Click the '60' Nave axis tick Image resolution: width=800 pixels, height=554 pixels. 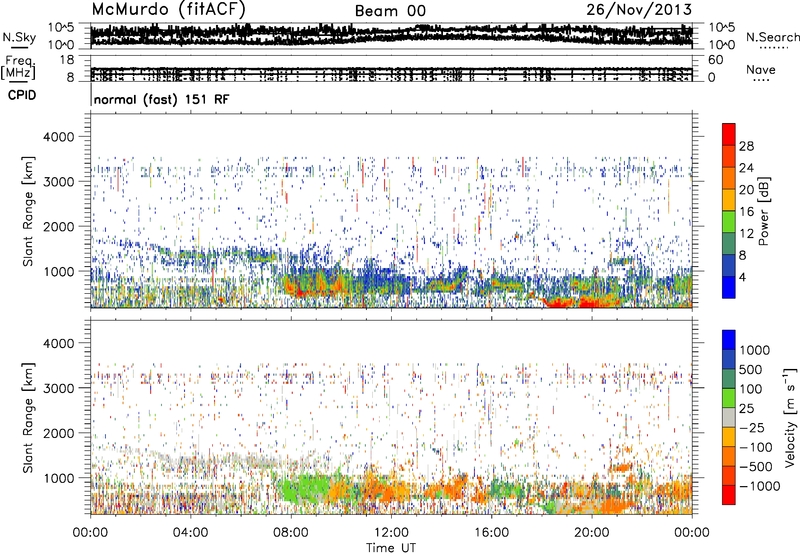[x=715, y=60]
